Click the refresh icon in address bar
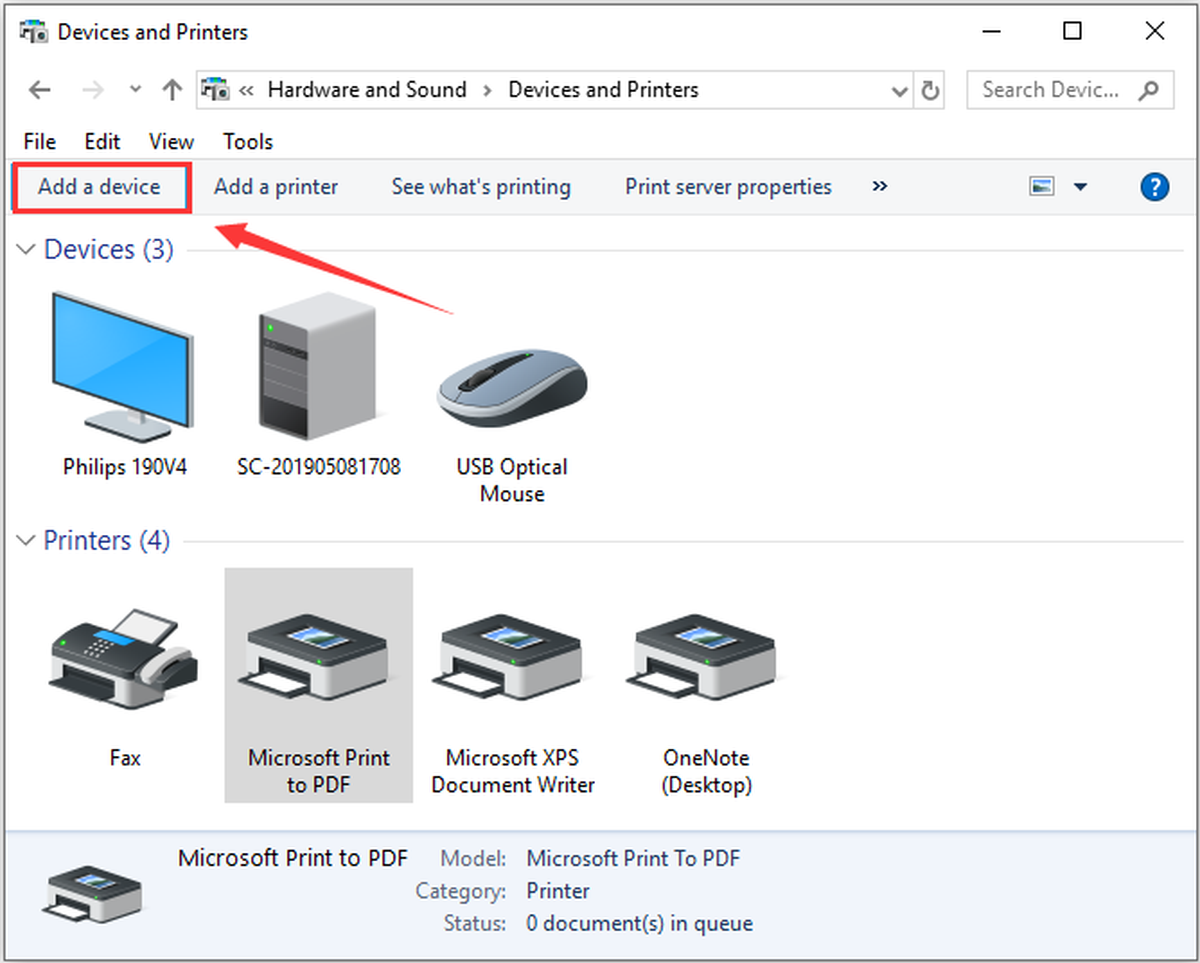Image resolution: width=1200 pixels, height=963 pixels. pyautogui.click(x=931, y=90)
